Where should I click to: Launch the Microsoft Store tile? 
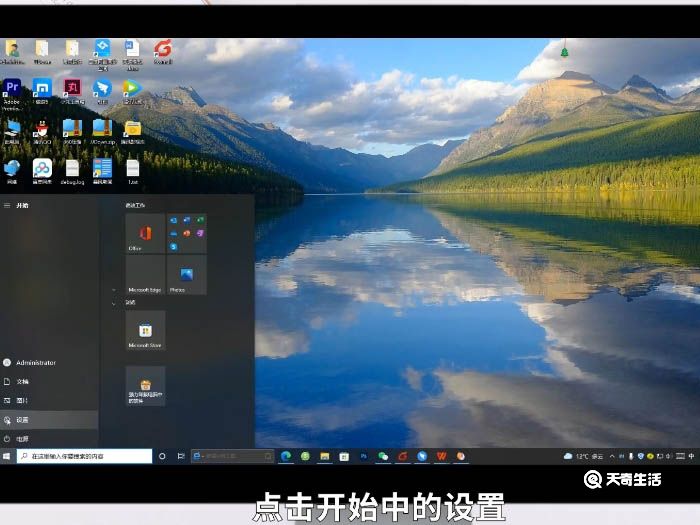145,332
